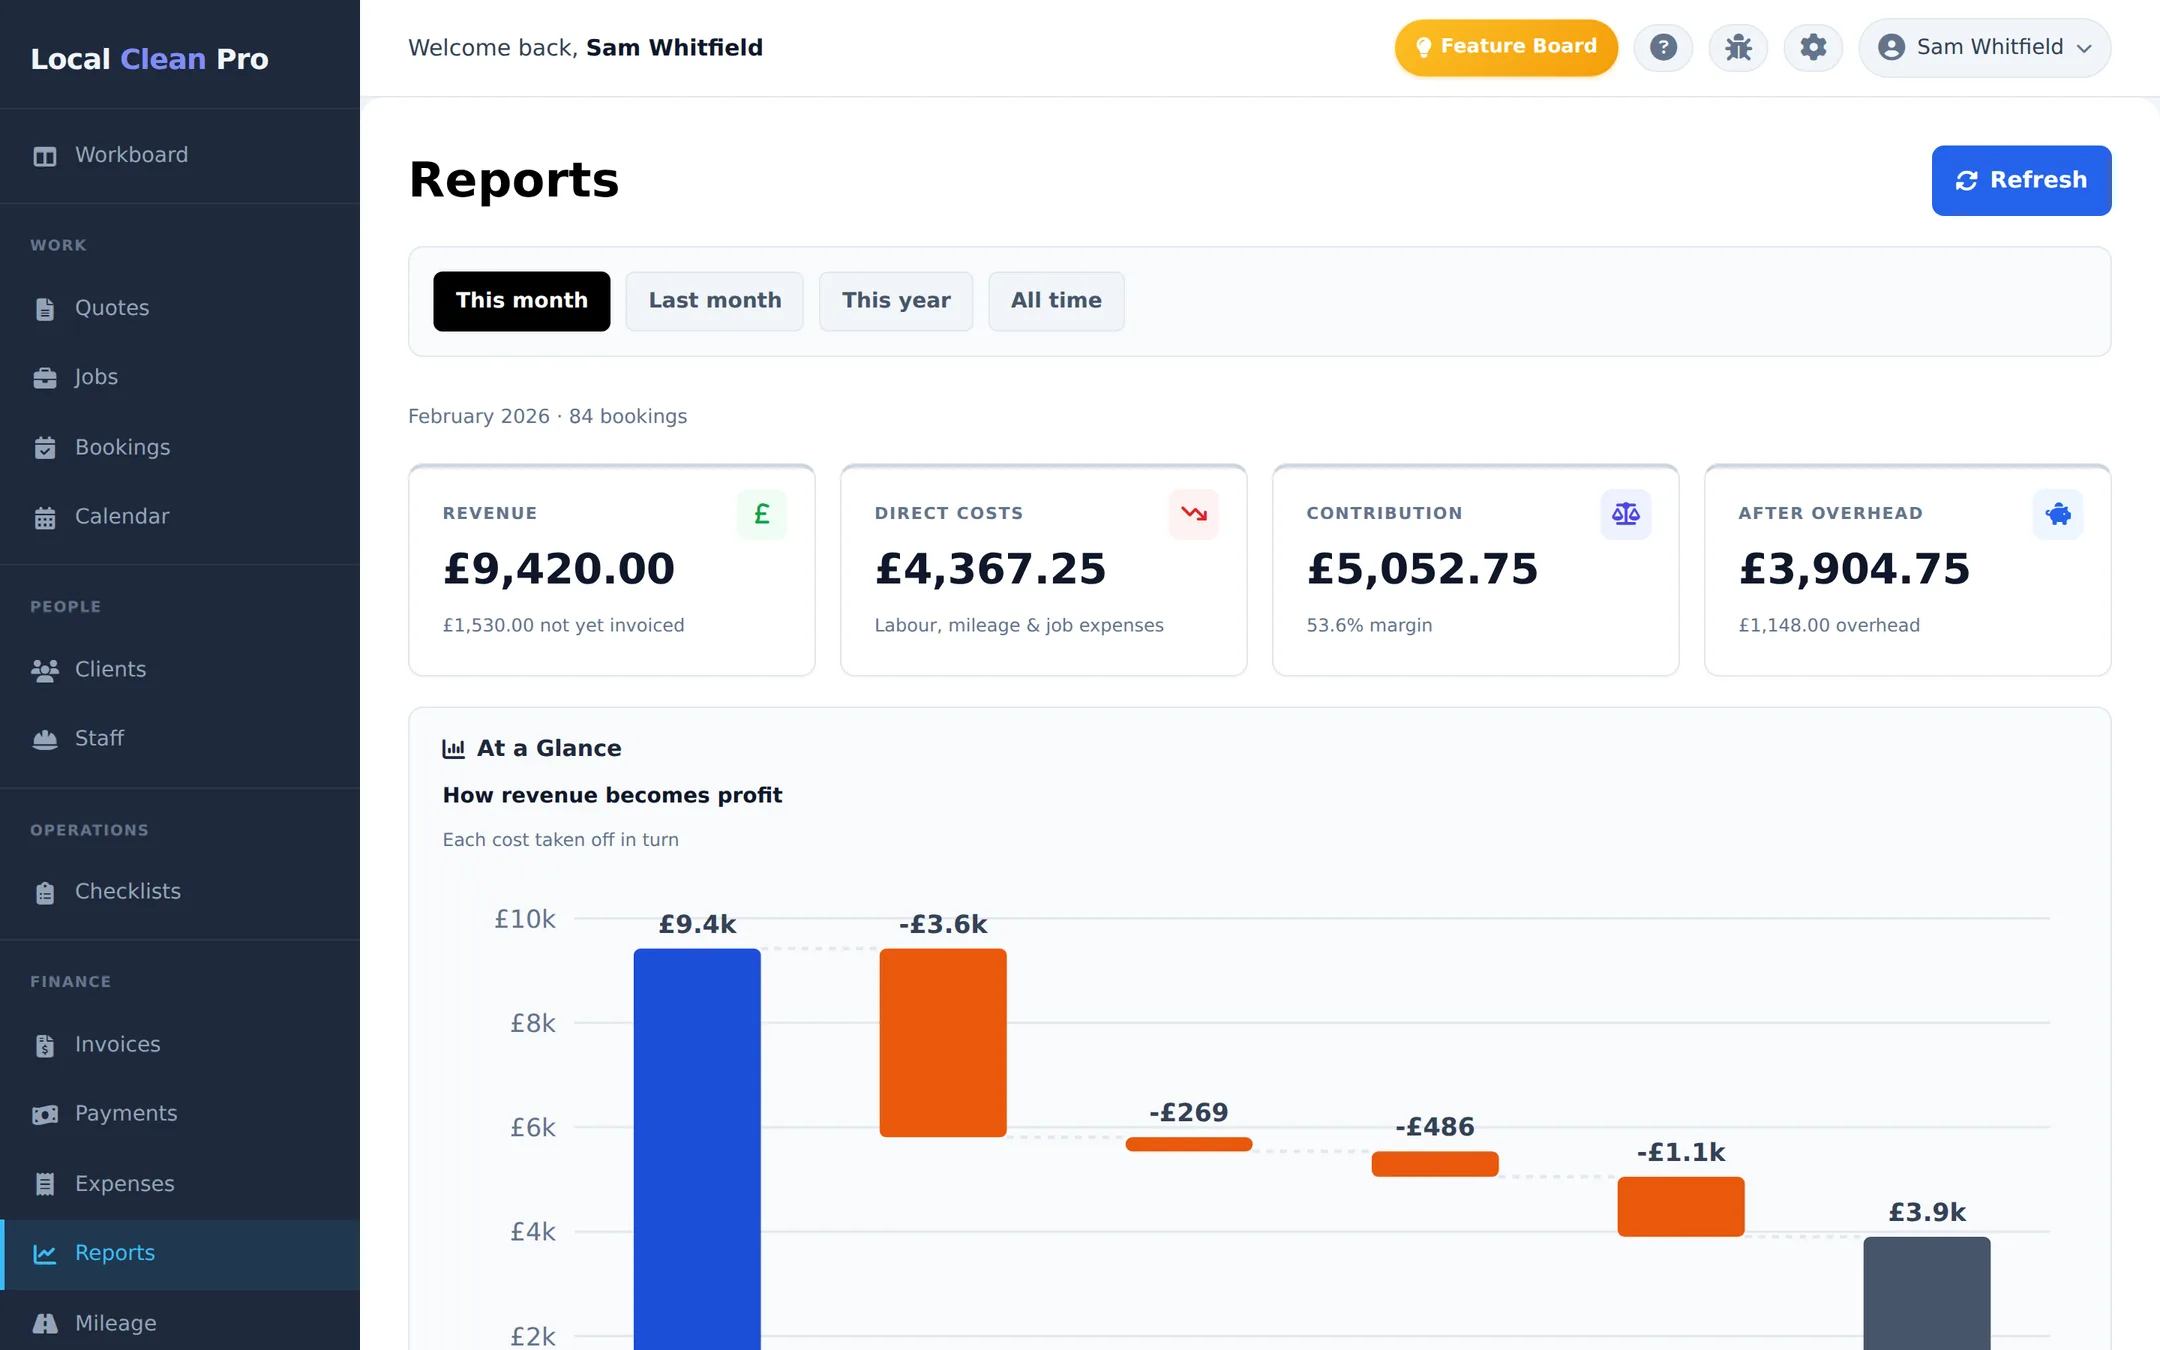Click the piggy bank icon on After Overhead

(x=2058, y=514)
